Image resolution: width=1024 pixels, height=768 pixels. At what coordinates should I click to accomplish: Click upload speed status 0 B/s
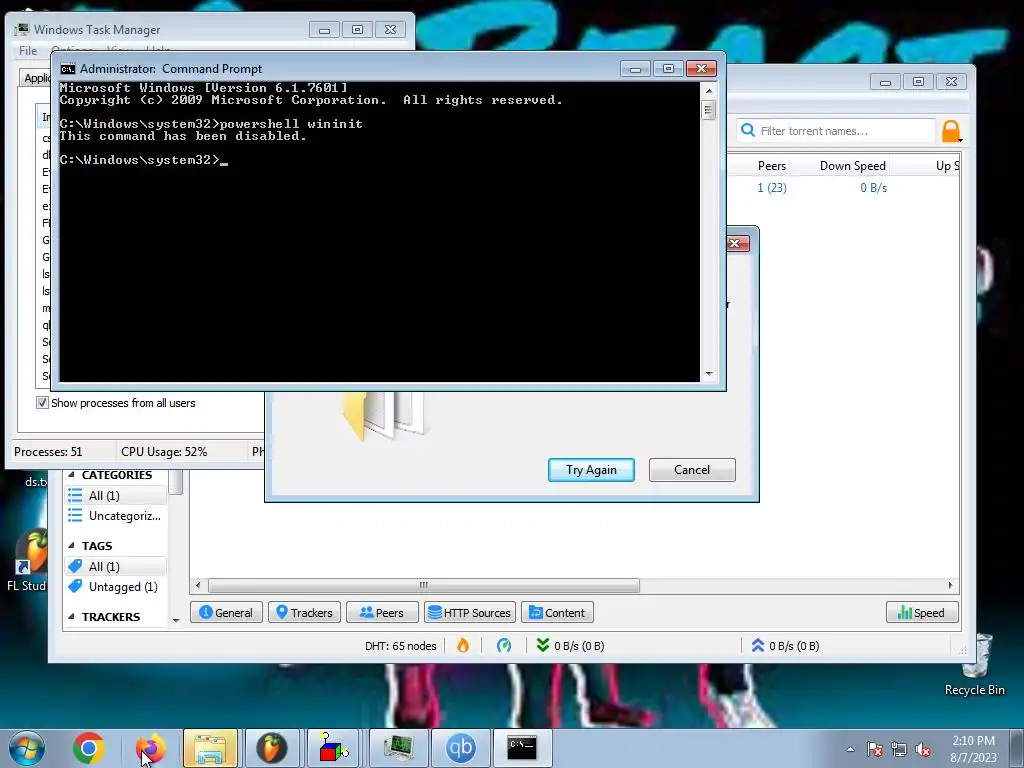(785, 646)
